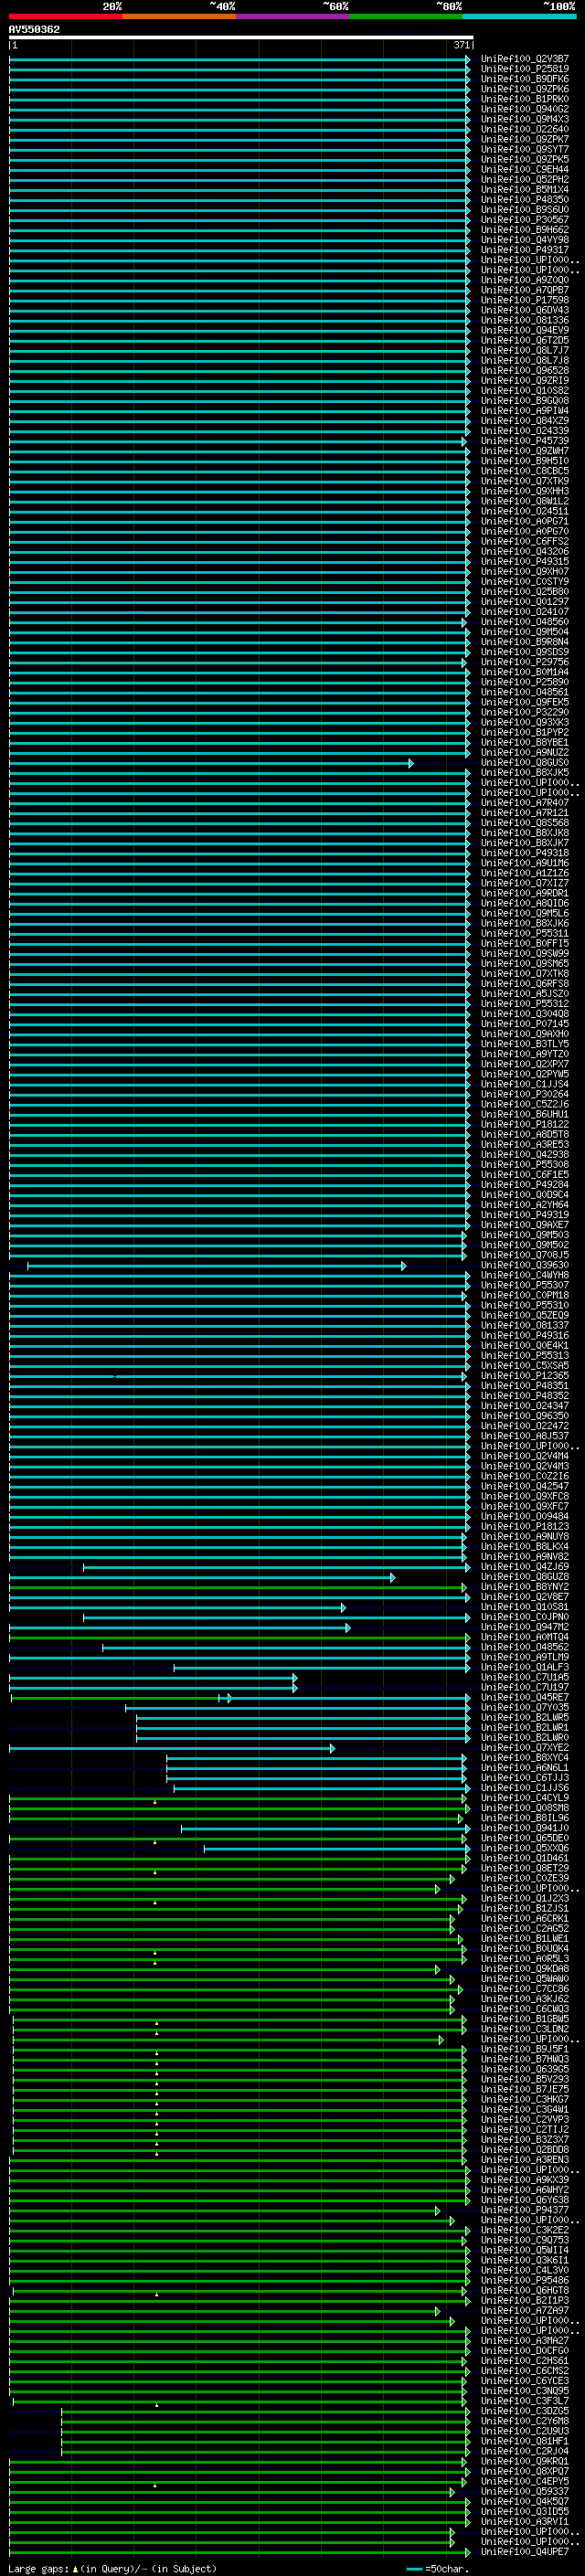Click the UniRef100_P17598 label
The width and height of the screenshot is (585, 2576).
525,300
